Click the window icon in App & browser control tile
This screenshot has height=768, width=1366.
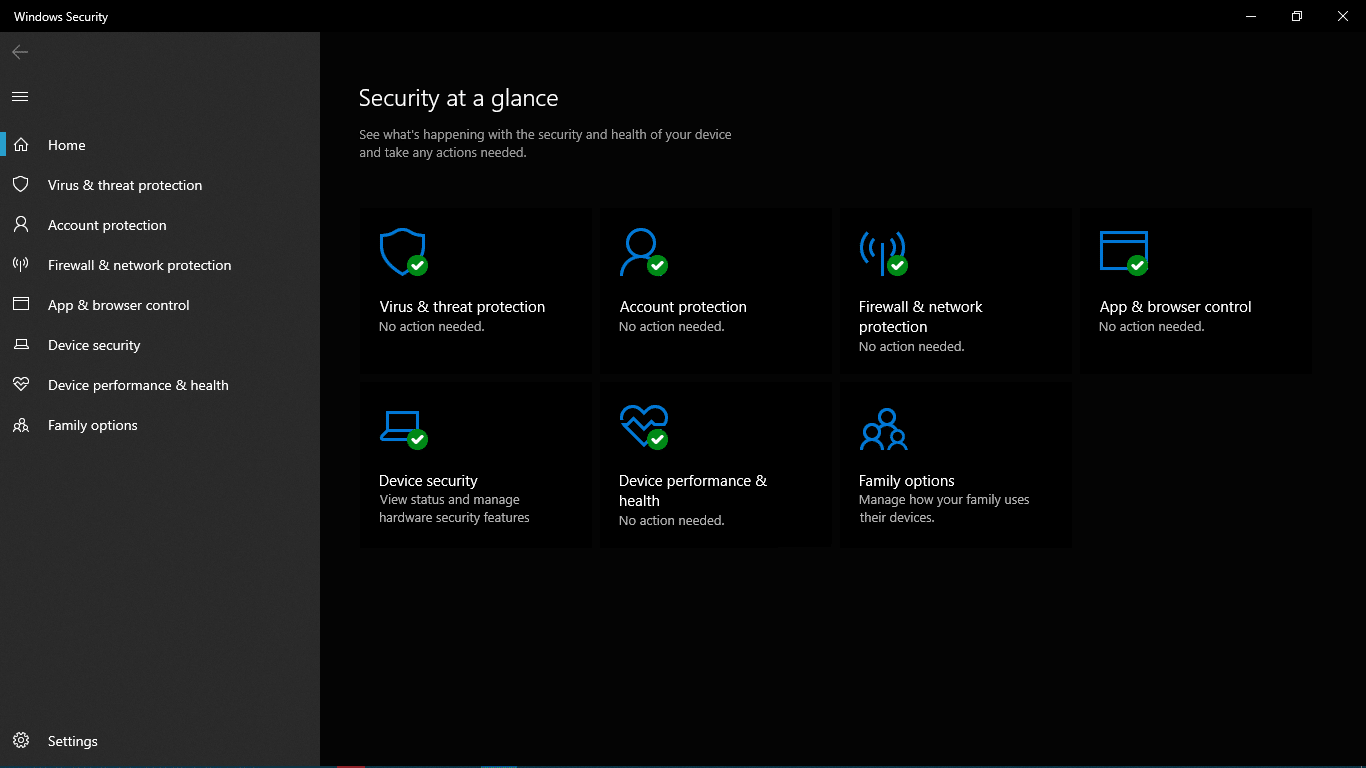pos(1122,251)
